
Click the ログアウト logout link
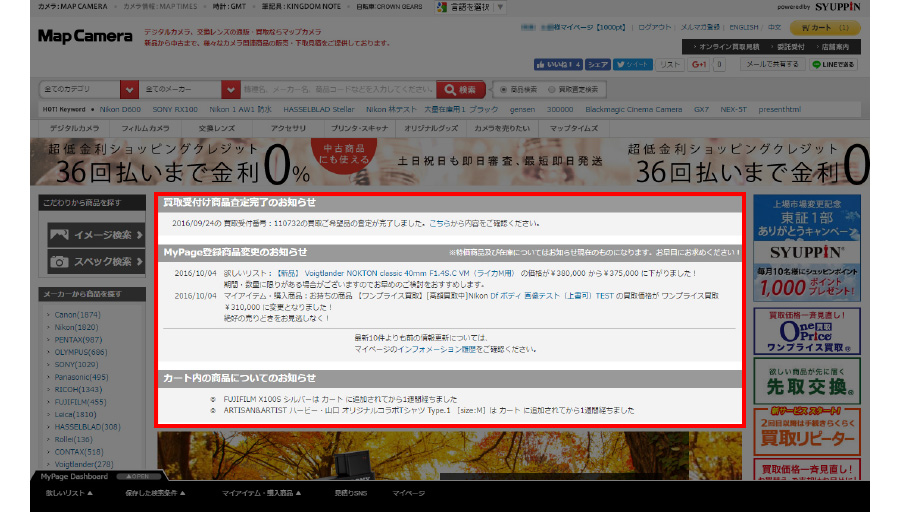(x=654, y=28)
